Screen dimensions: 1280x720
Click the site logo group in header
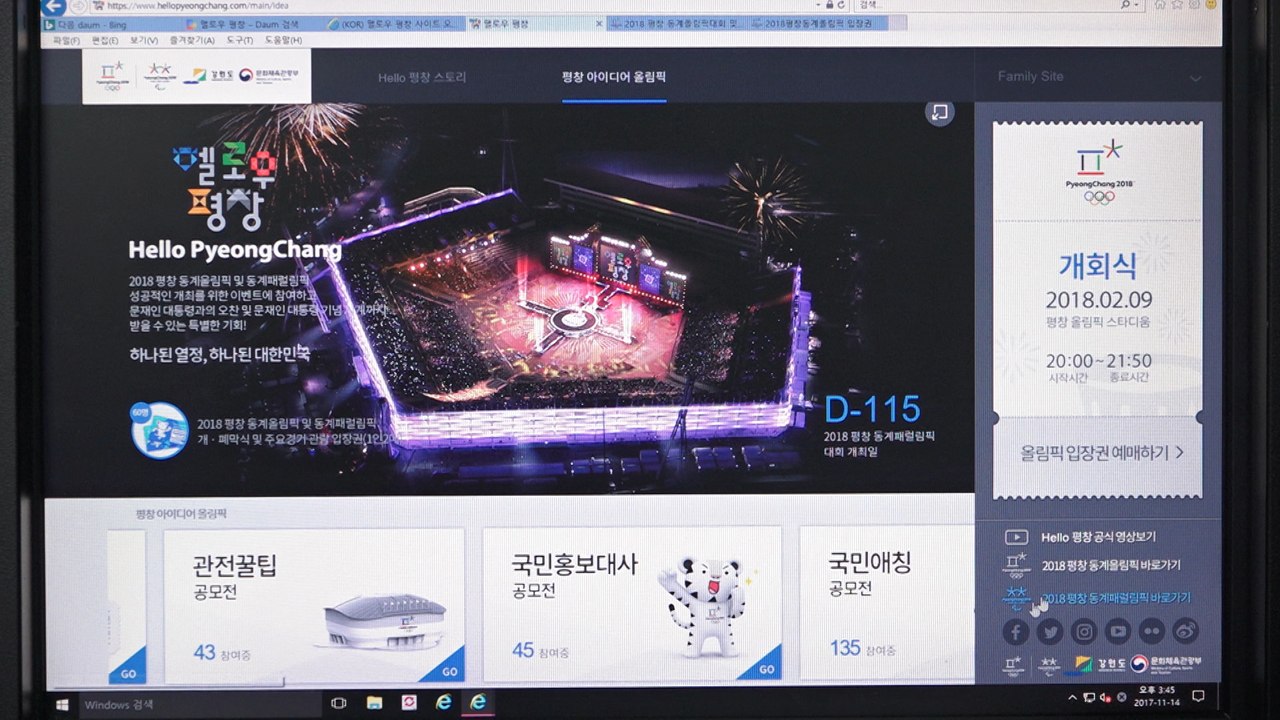(197, 76)
